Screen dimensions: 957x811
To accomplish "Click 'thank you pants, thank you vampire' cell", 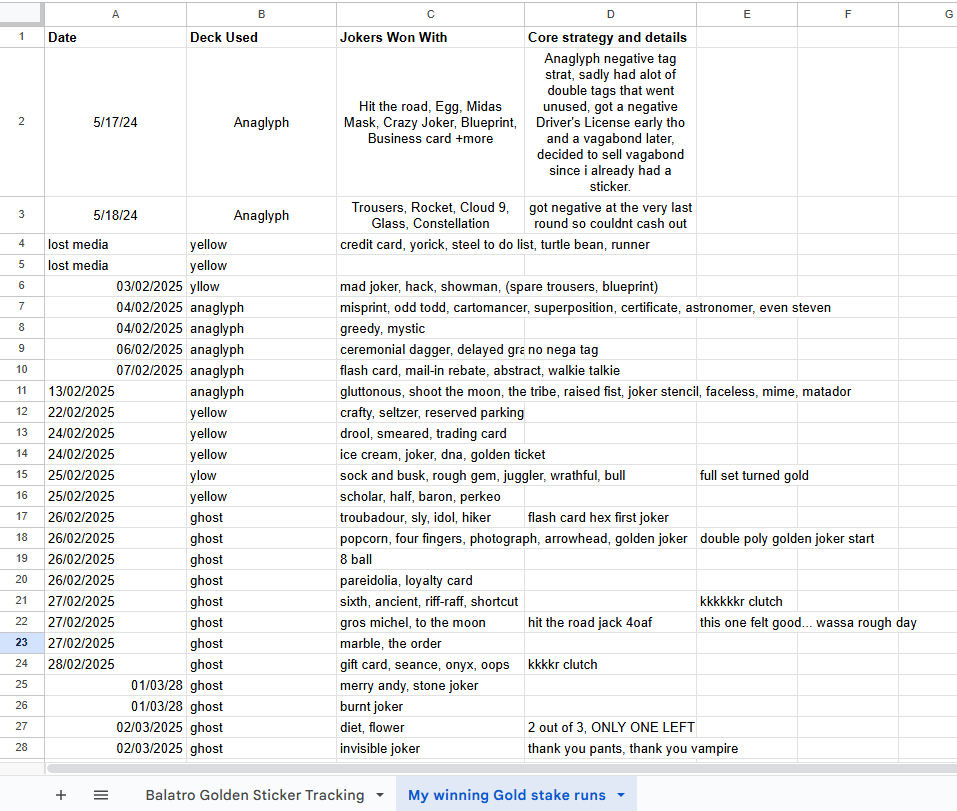I will [610, 748].
